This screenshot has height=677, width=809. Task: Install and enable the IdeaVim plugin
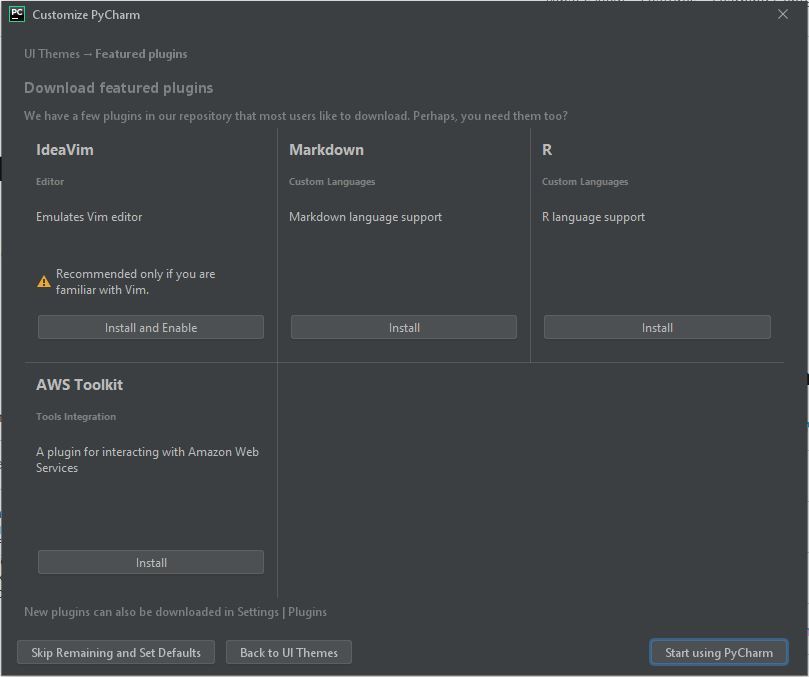coord(151,327)
